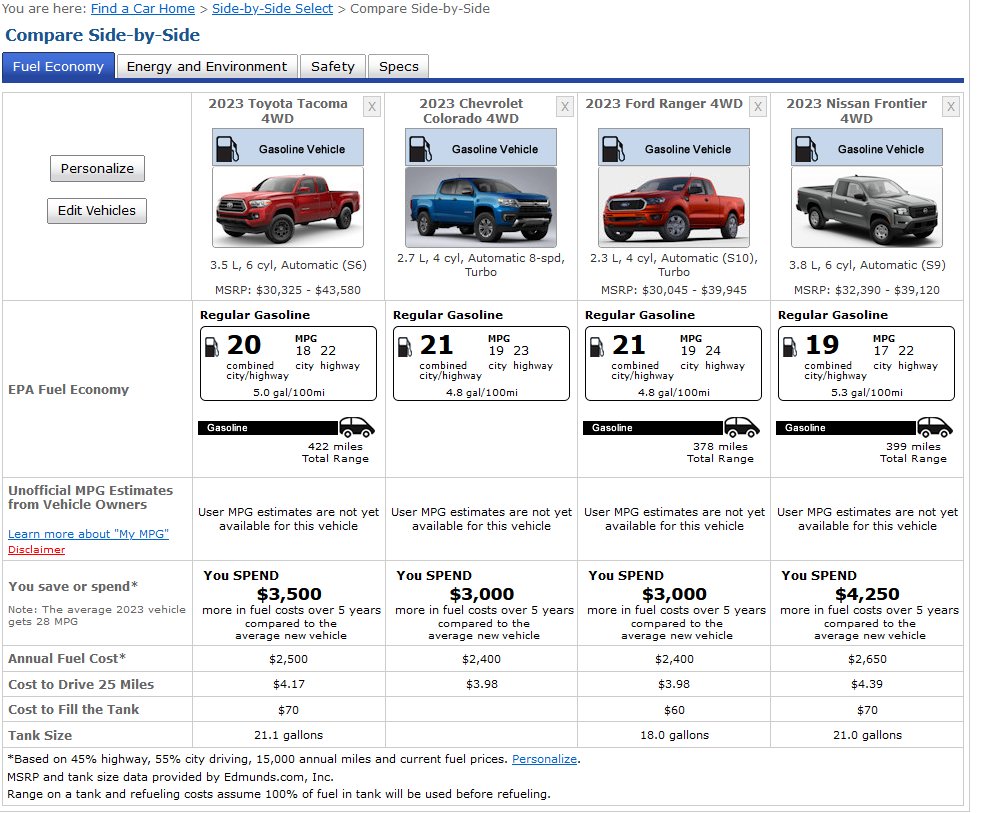Open the Learn more about "My MPG" link
Viewport: 983px width, 813px height.
point(88,534)
